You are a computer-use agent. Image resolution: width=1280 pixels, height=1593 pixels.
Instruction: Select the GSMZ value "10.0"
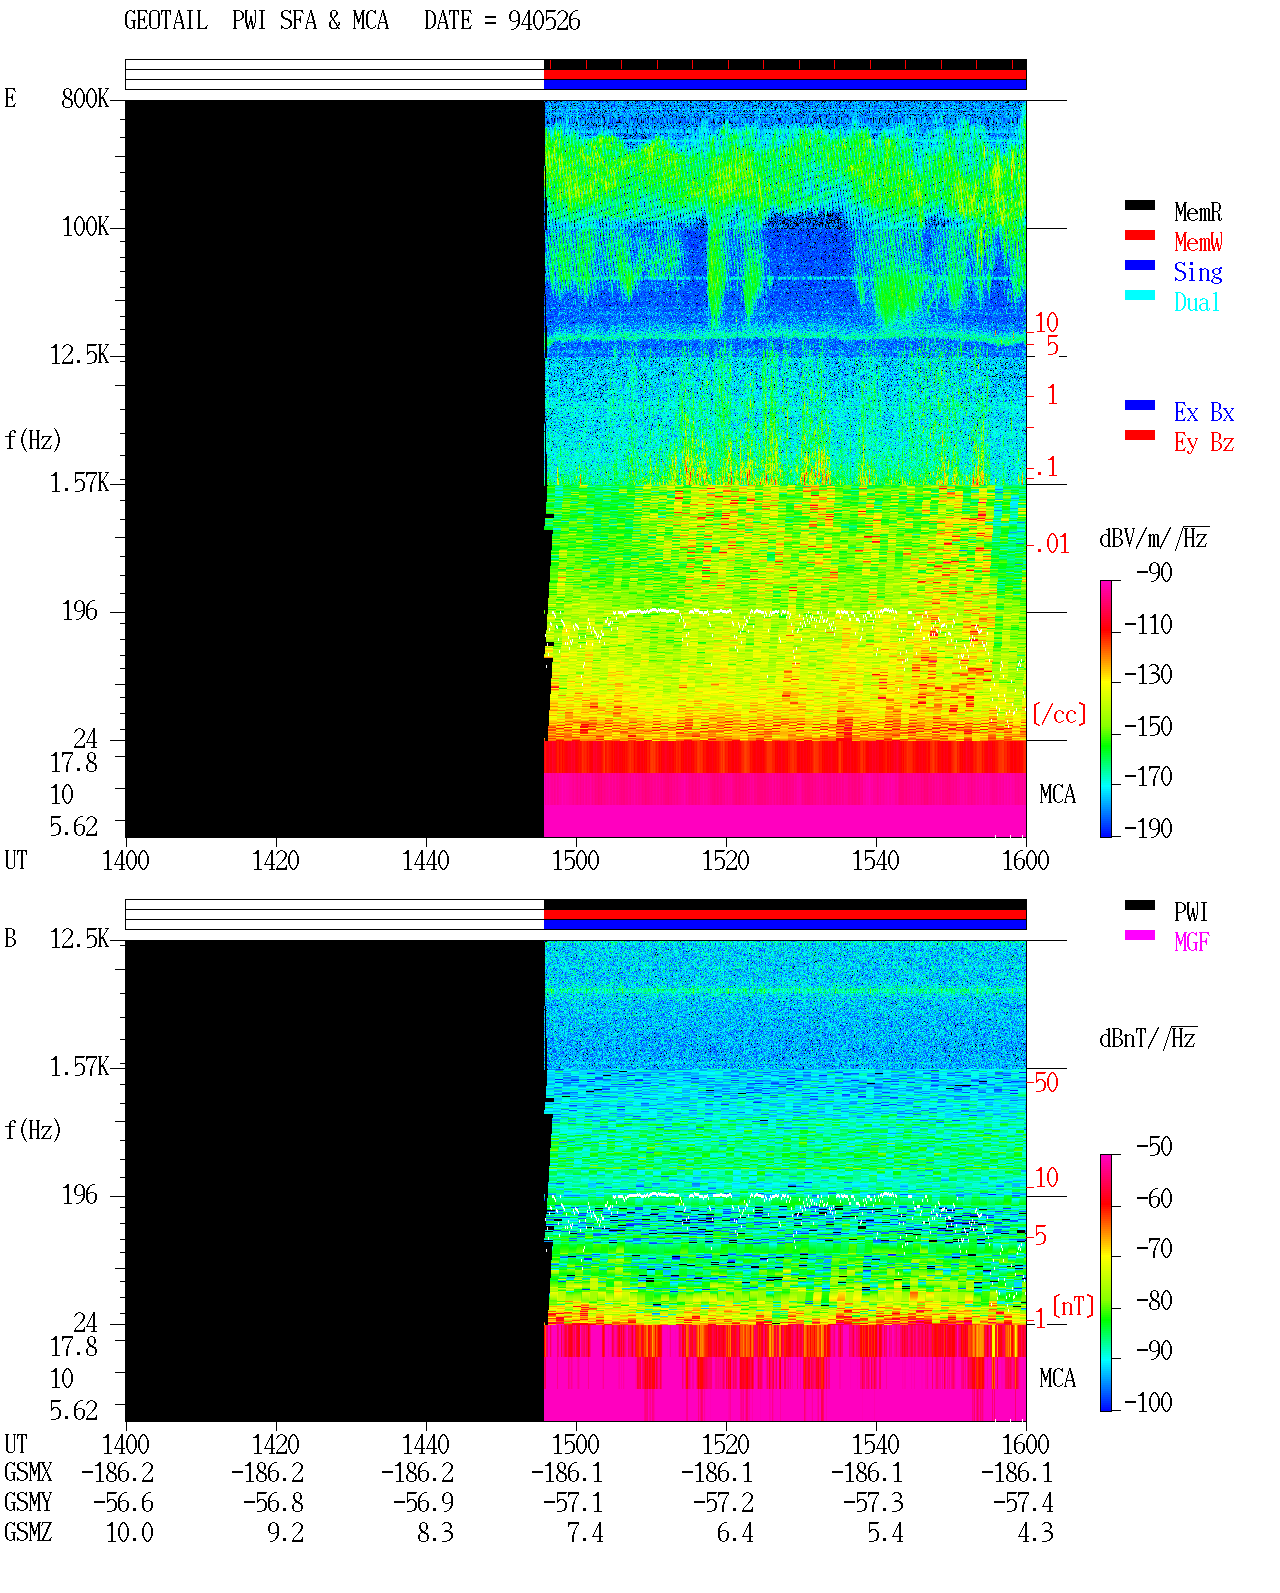click(x=130, y=1533)
